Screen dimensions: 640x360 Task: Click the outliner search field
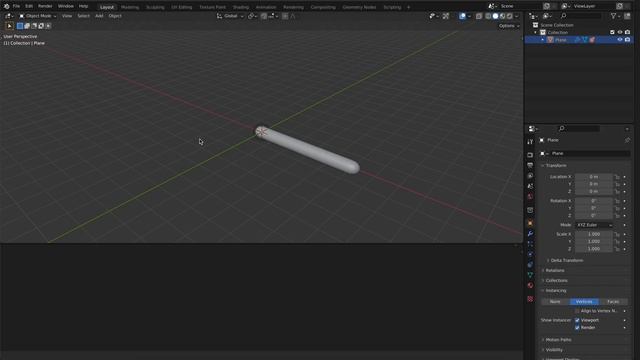(x=580, y=16)
